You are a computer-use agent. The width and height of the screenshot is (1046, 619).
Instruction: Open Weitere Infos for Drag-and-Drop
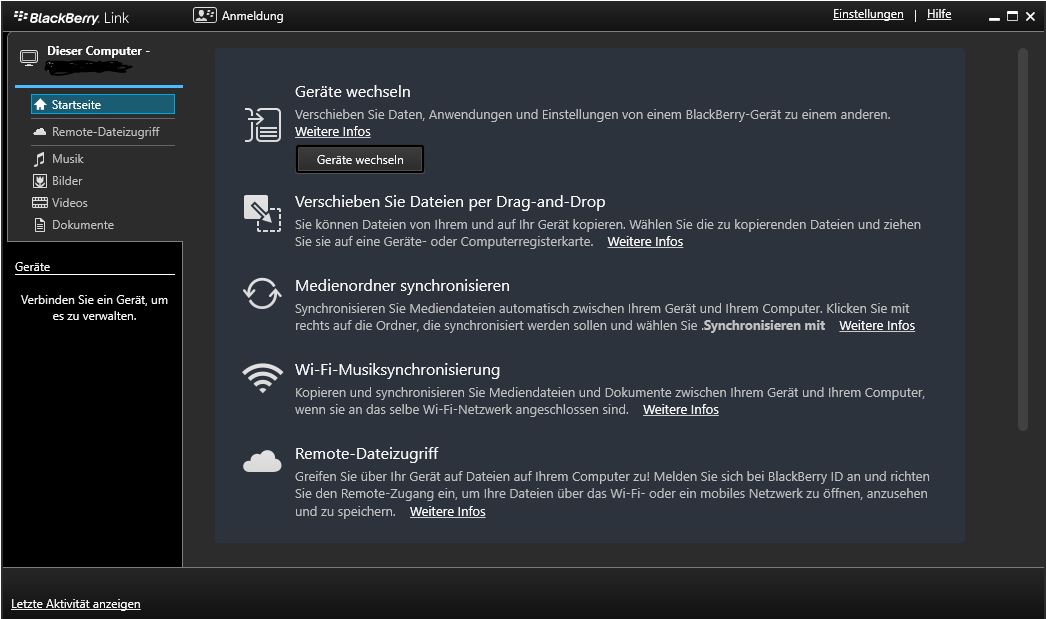click(645, 242)
